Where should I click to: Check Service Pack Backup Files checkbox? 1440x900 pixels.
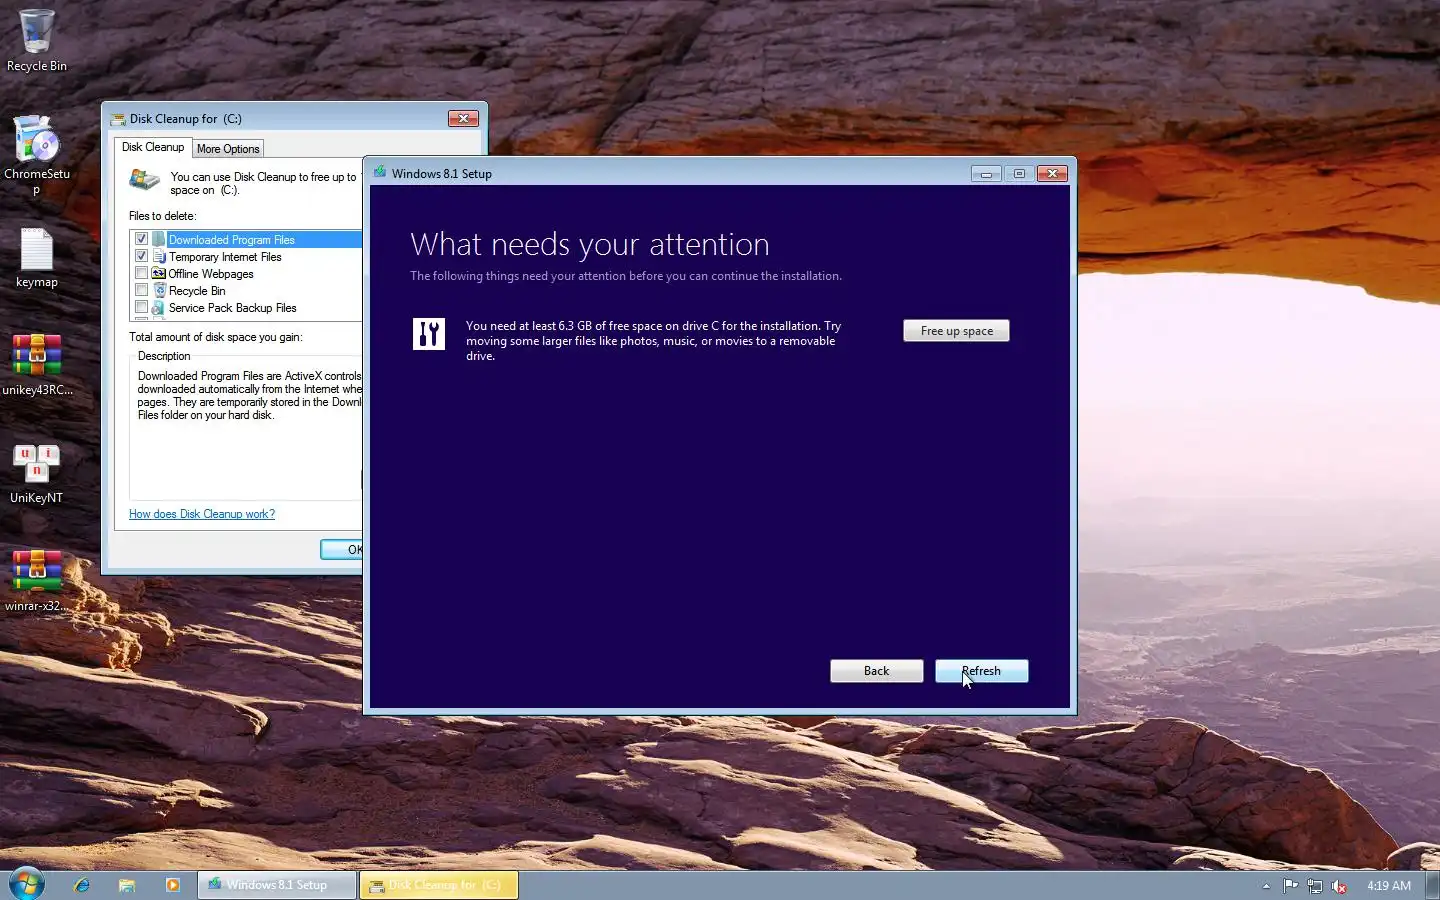(141, 307)
